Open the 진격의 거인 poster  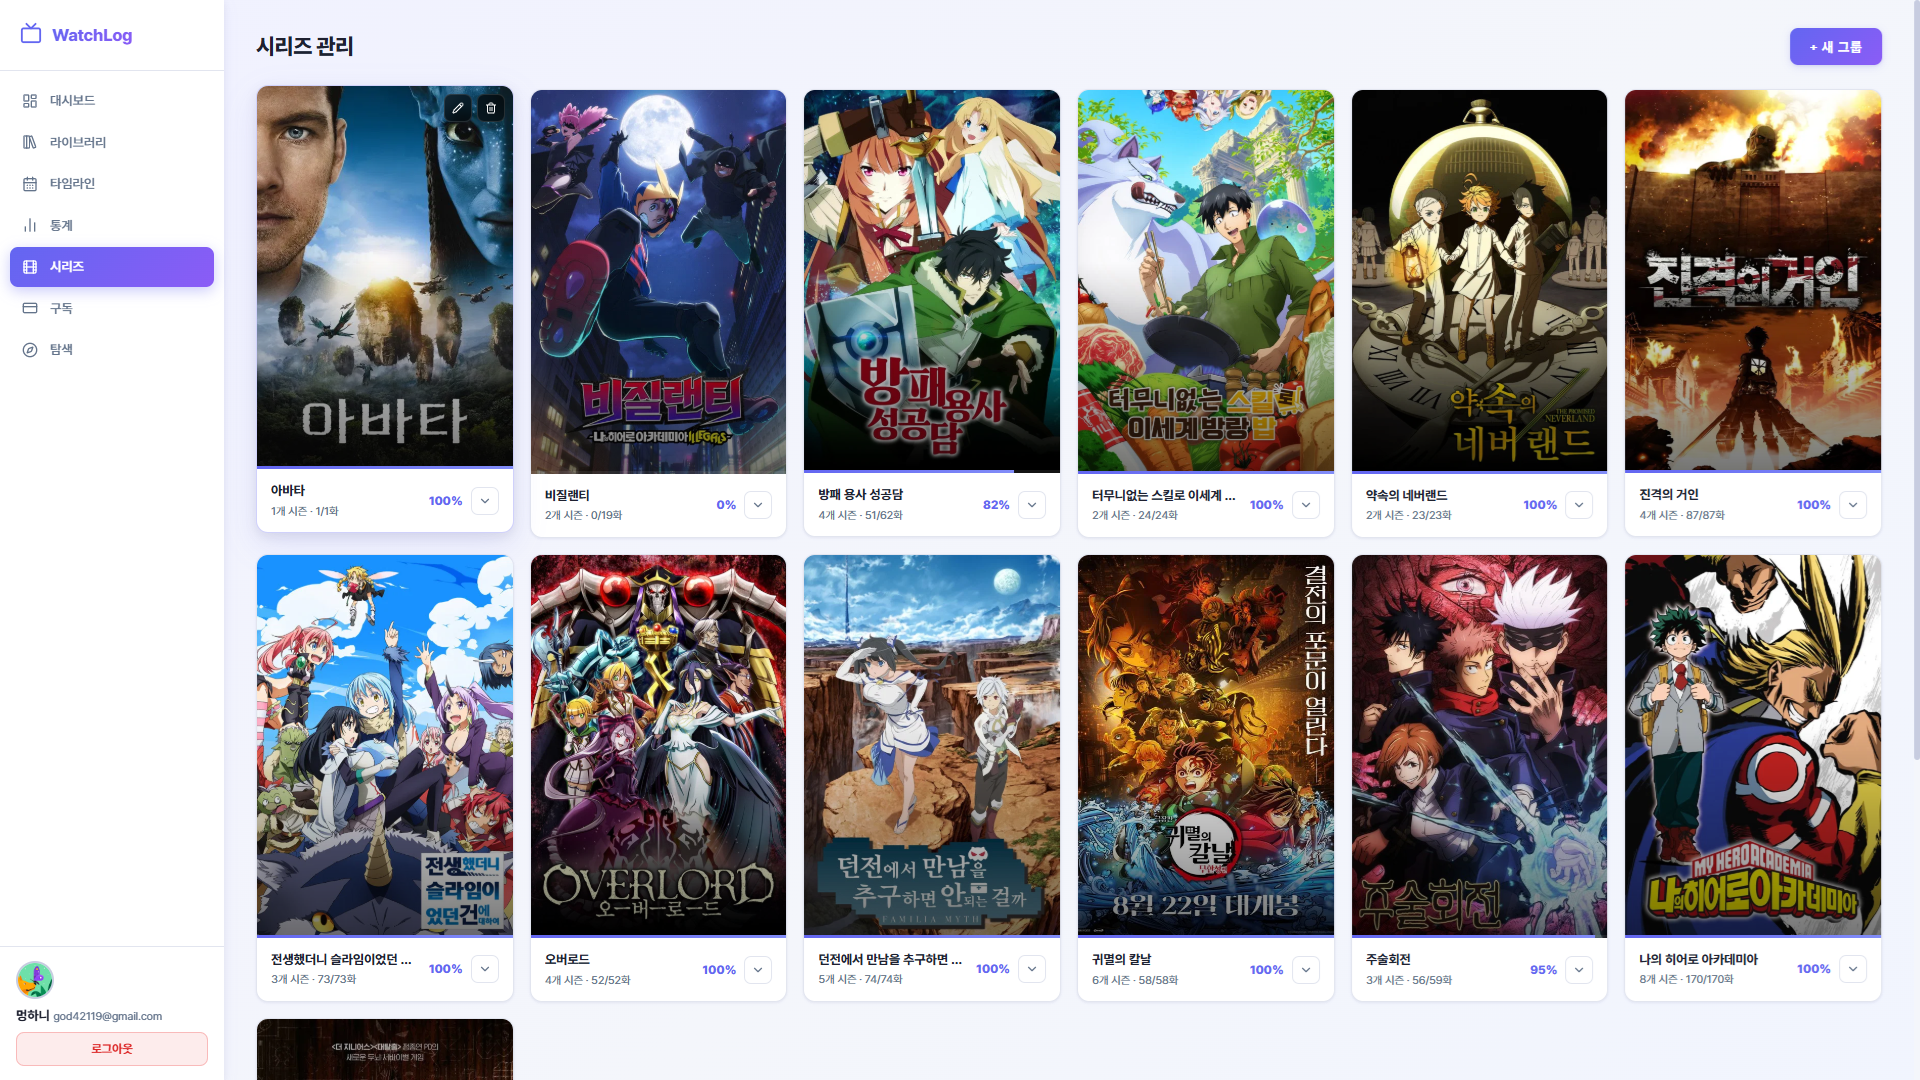click(x=1753, y=280)
